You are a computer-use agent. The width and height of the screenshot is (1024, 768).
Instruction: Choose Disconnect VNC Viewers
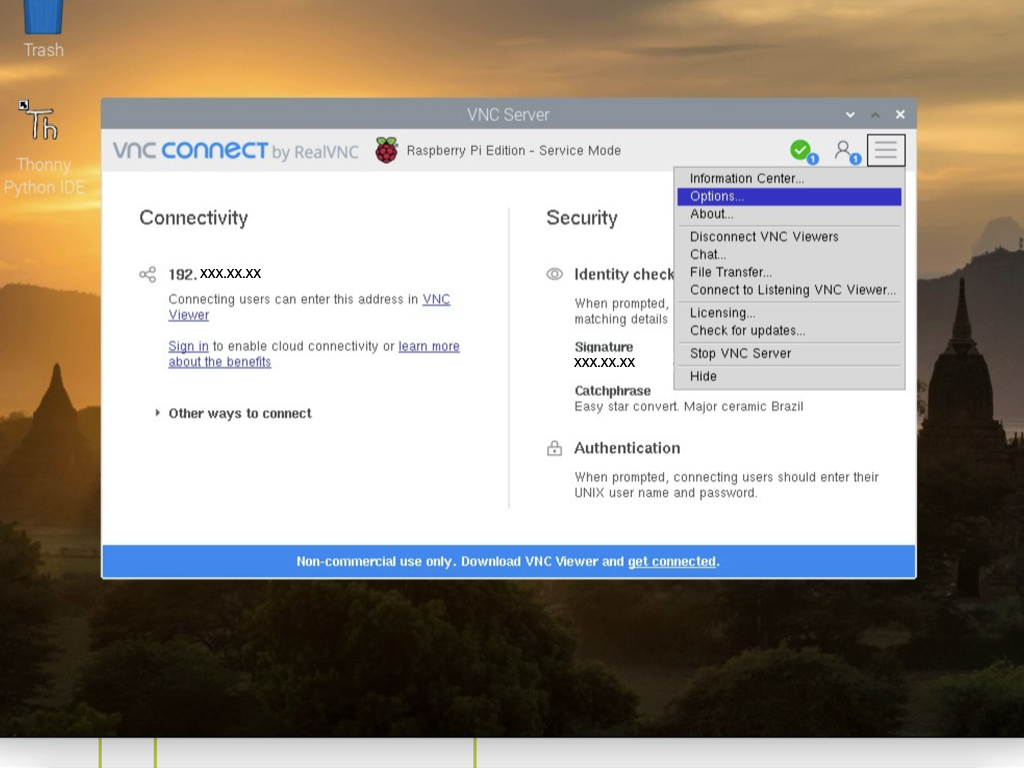pyautogui.click(x=789, y=237)
